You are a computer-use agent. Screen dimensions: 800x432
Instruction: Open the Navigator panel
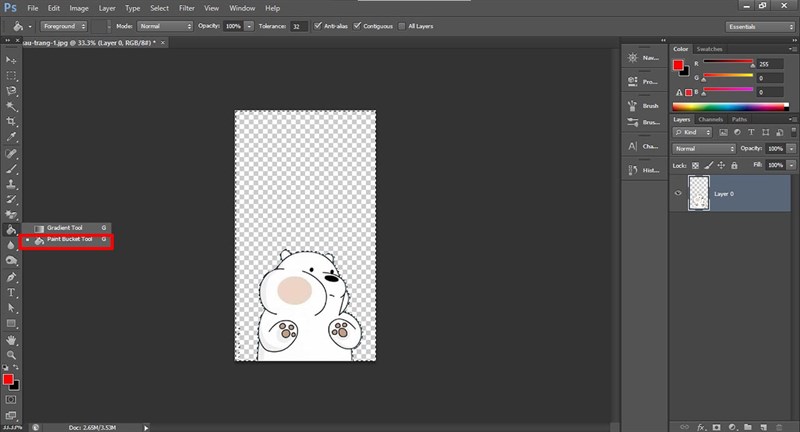coord(644,58)
